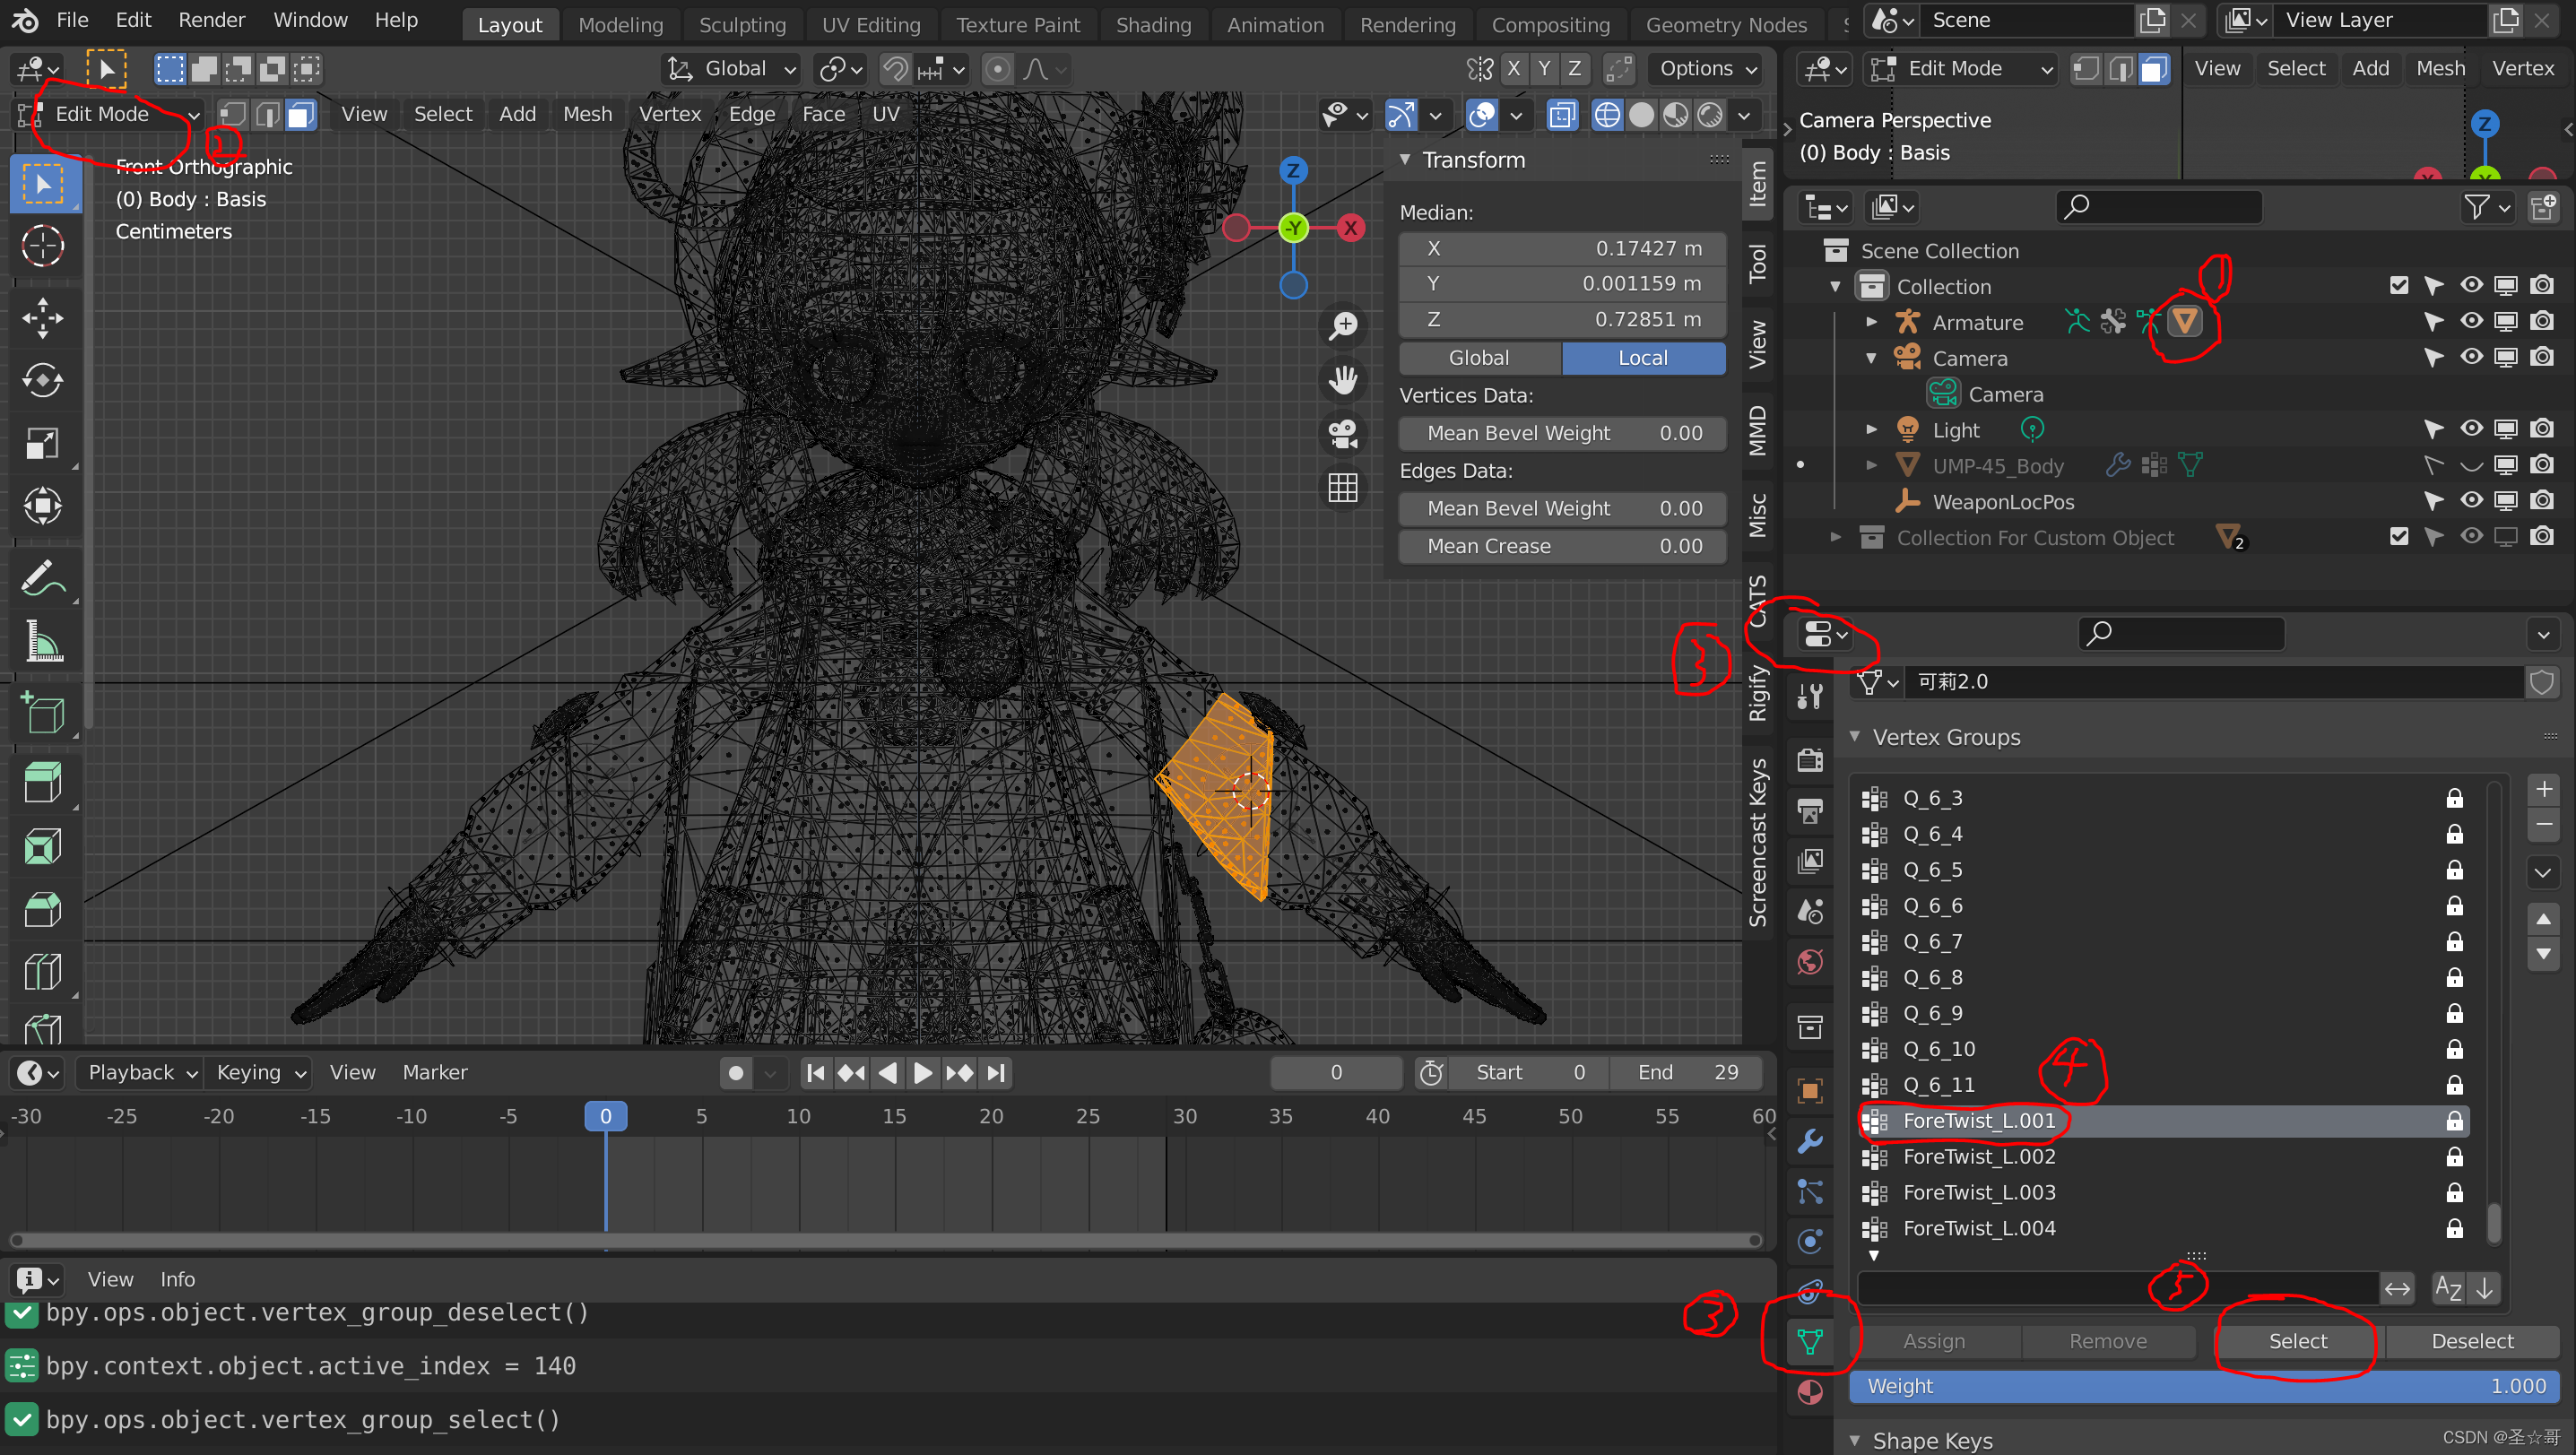Choose the Annotate pencil tool
The width and height of the screenshot is (2576, 1455).
click(42, 578)
